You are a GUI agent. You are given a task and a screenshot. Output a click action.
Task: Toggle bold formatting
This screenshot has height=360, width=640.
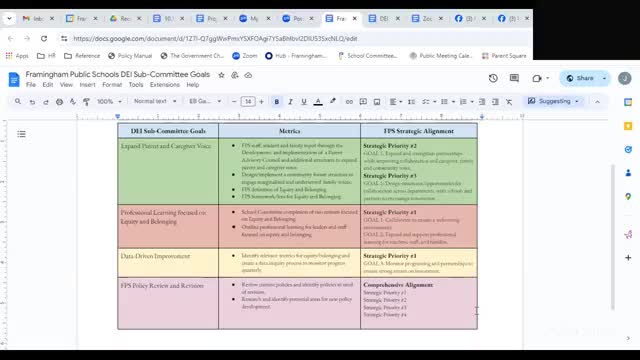click(x=276, y=102)
